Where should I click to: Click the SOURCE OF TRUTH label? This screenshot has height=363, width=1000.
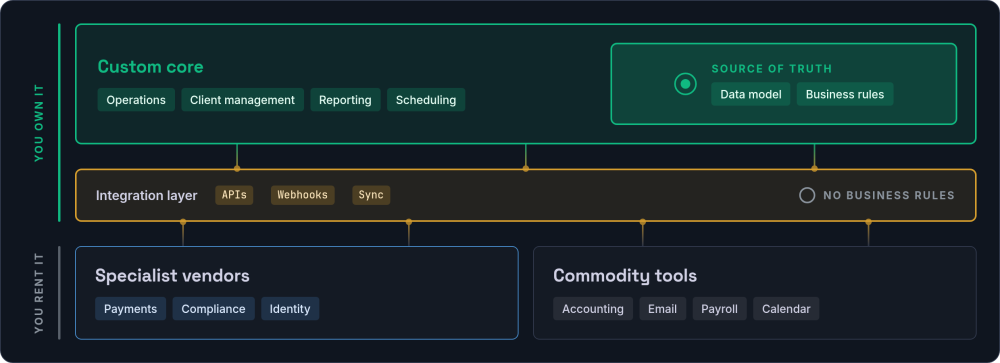point(772,69)
